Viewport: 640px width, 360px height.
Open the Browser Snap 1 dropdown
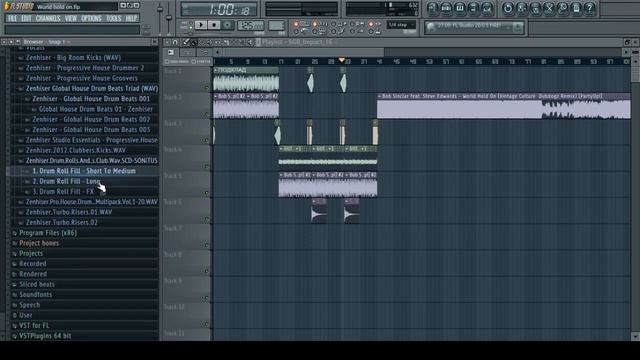(x=46, y=42)
